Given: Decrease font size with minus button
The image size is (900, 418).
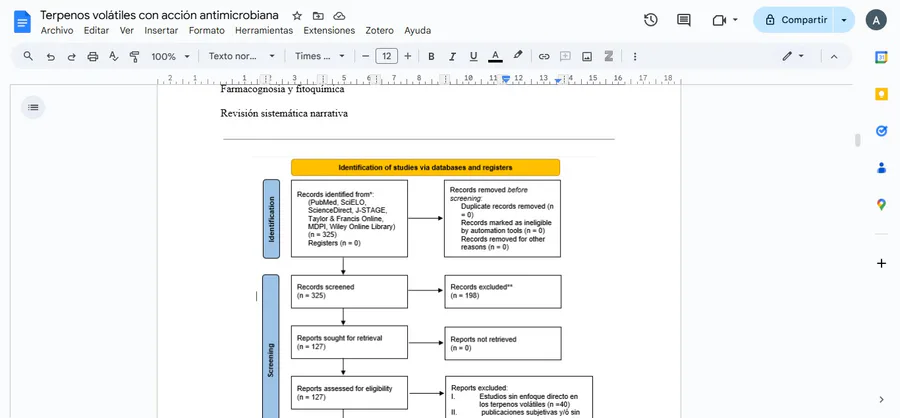Looking at the screenshot, I should tap(366, 56).
